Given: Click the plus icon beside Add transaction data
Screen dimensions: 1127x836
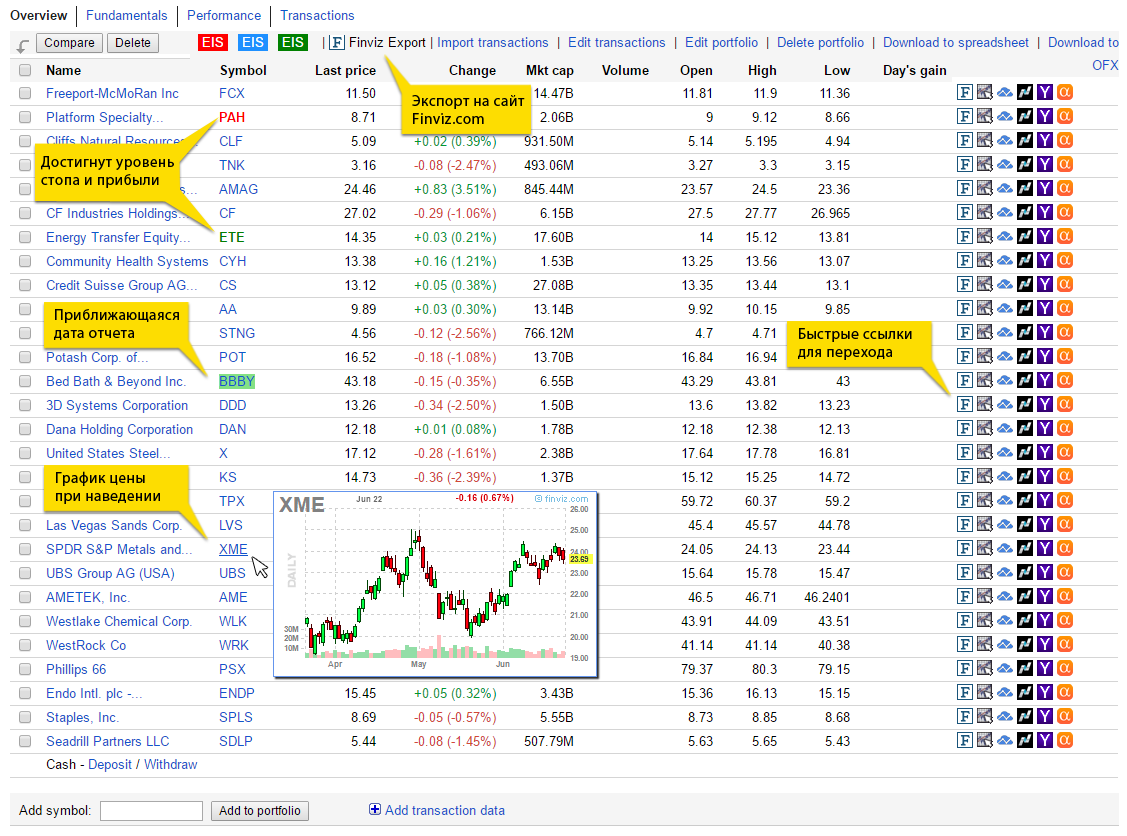Looking at the screenshot, I should (374, 809).
